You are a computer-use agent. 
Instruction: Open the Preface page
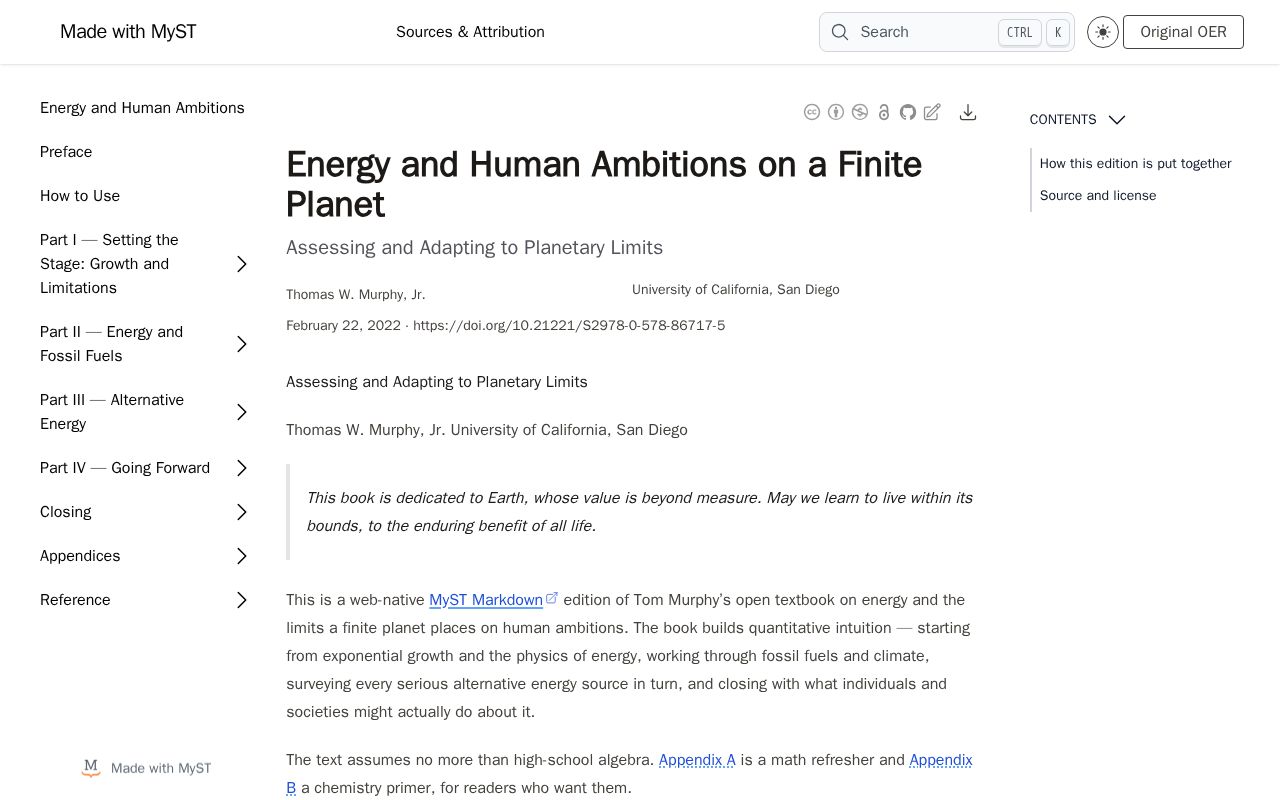tap(66, 152)
